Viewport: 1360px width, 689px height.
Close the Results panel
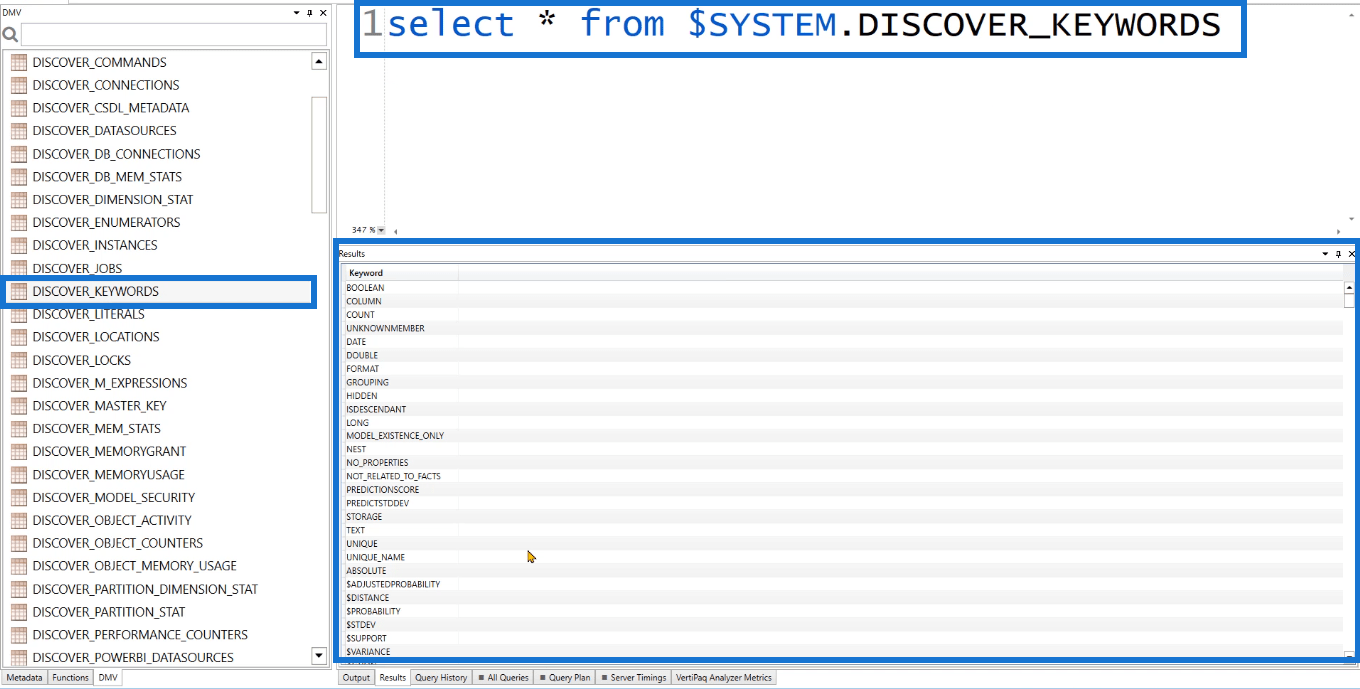click(x=1351, y=254)
